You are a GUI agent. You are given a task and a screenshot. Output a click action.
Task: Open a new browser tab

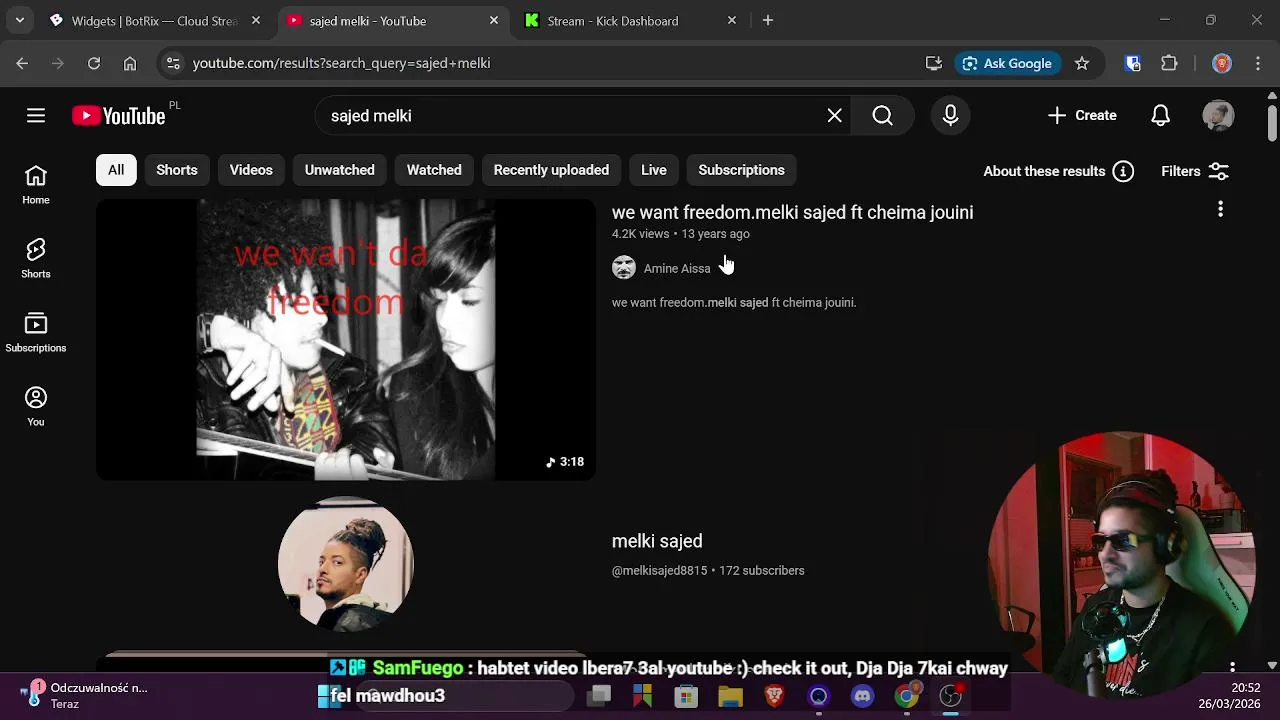pyautogui.click(x=768, y=20)
